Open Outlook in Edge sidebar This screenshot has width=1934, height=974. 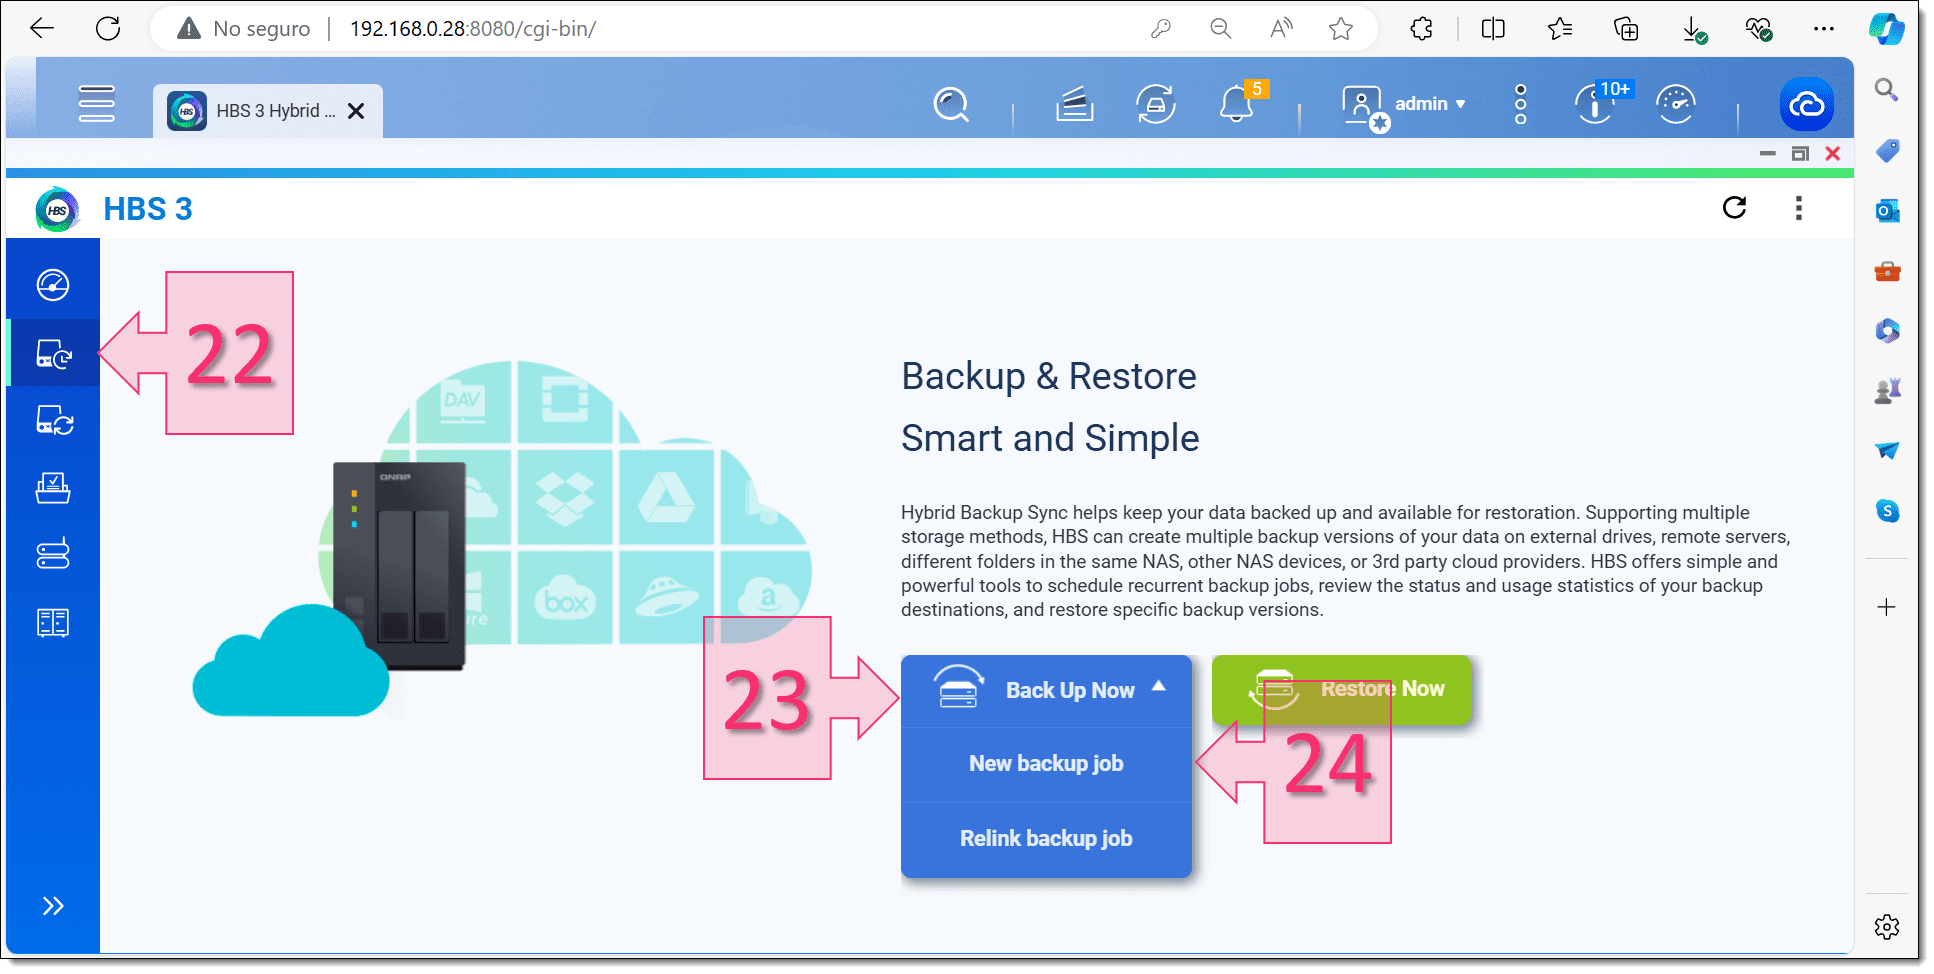click(1887, 211)
